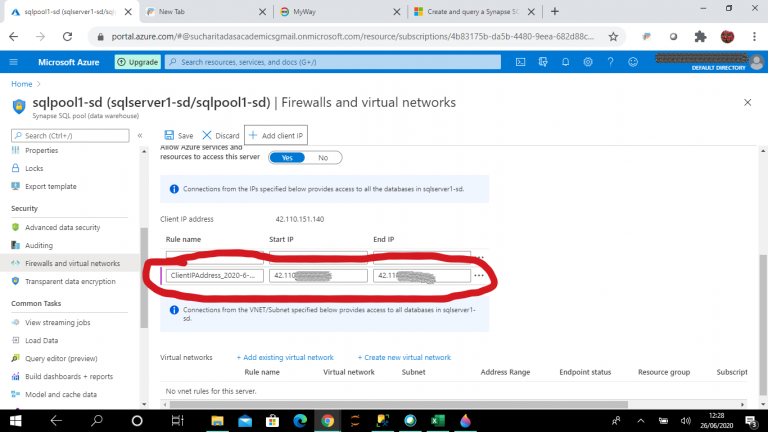768x432 pixels.
Task: Click Add client IP
Action: 276,136
